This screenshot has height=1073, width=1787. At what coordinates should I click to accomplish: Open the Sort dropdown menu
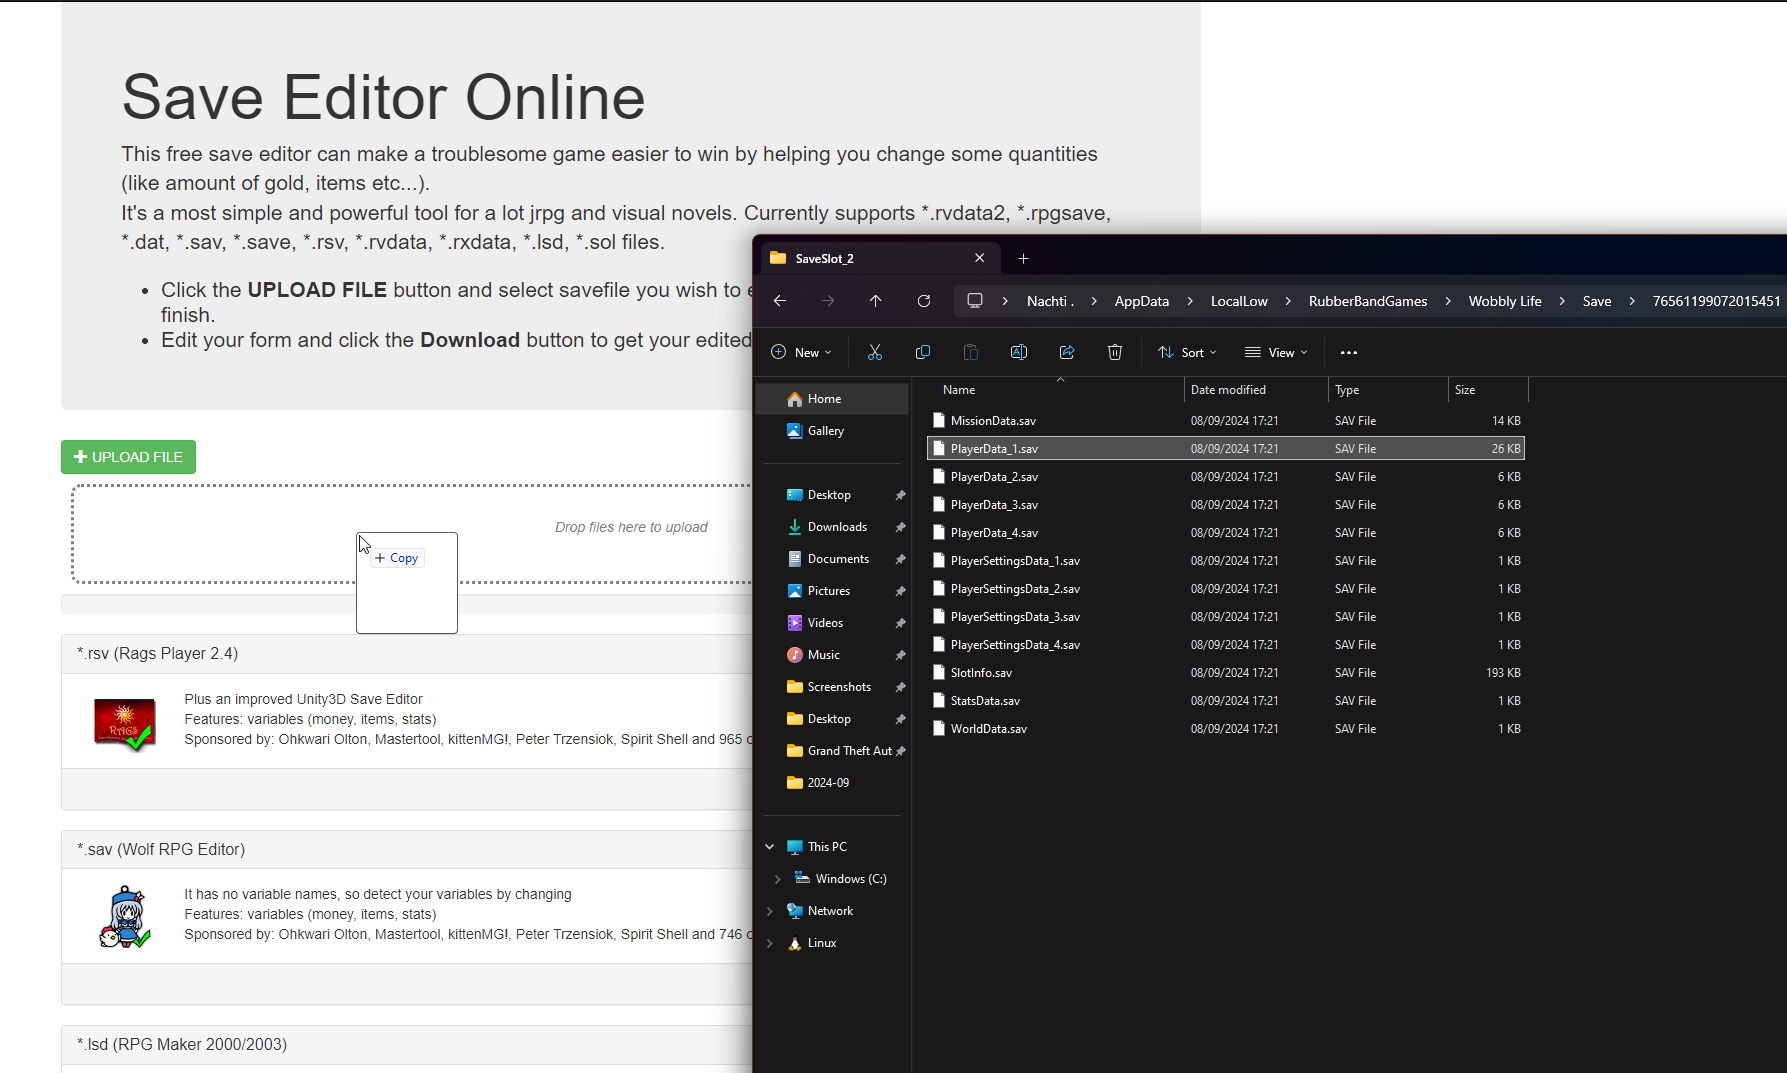click(x=1187, y=353)
